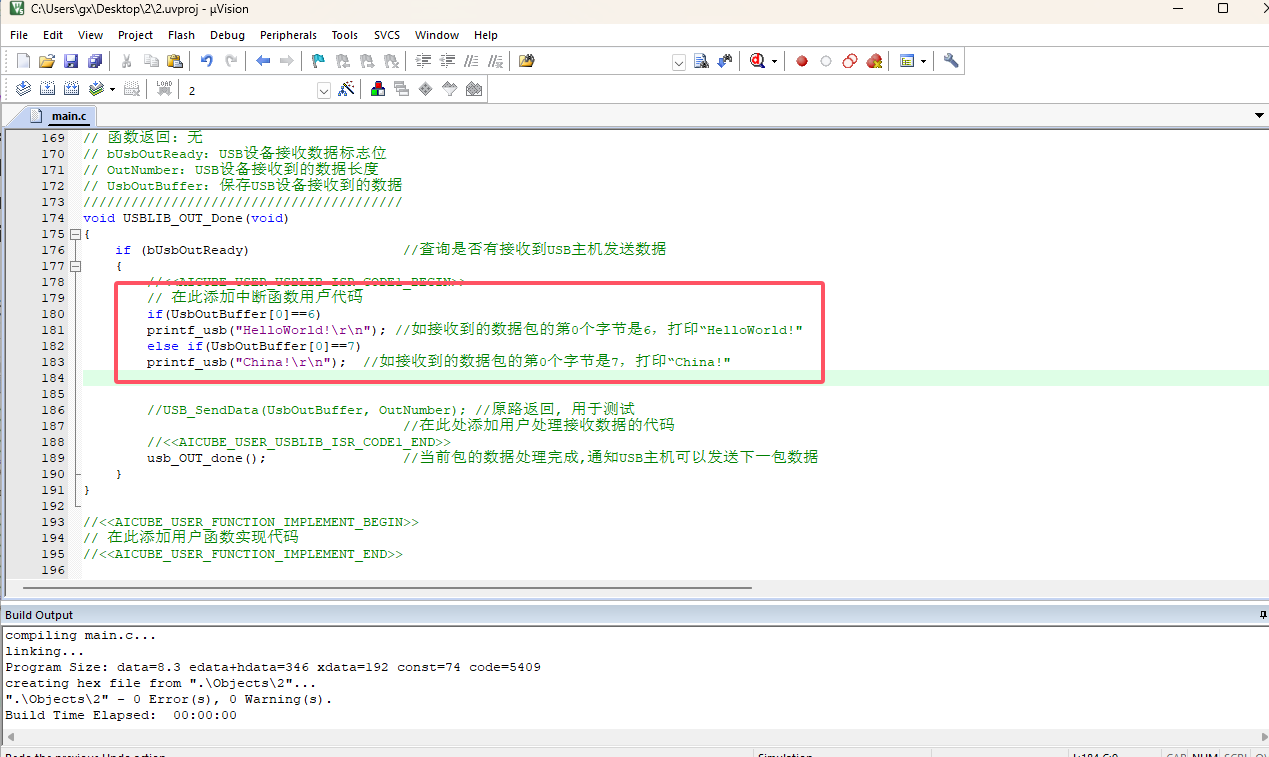
Task: Open the Peripherals menu
Action: click(289, 35)
